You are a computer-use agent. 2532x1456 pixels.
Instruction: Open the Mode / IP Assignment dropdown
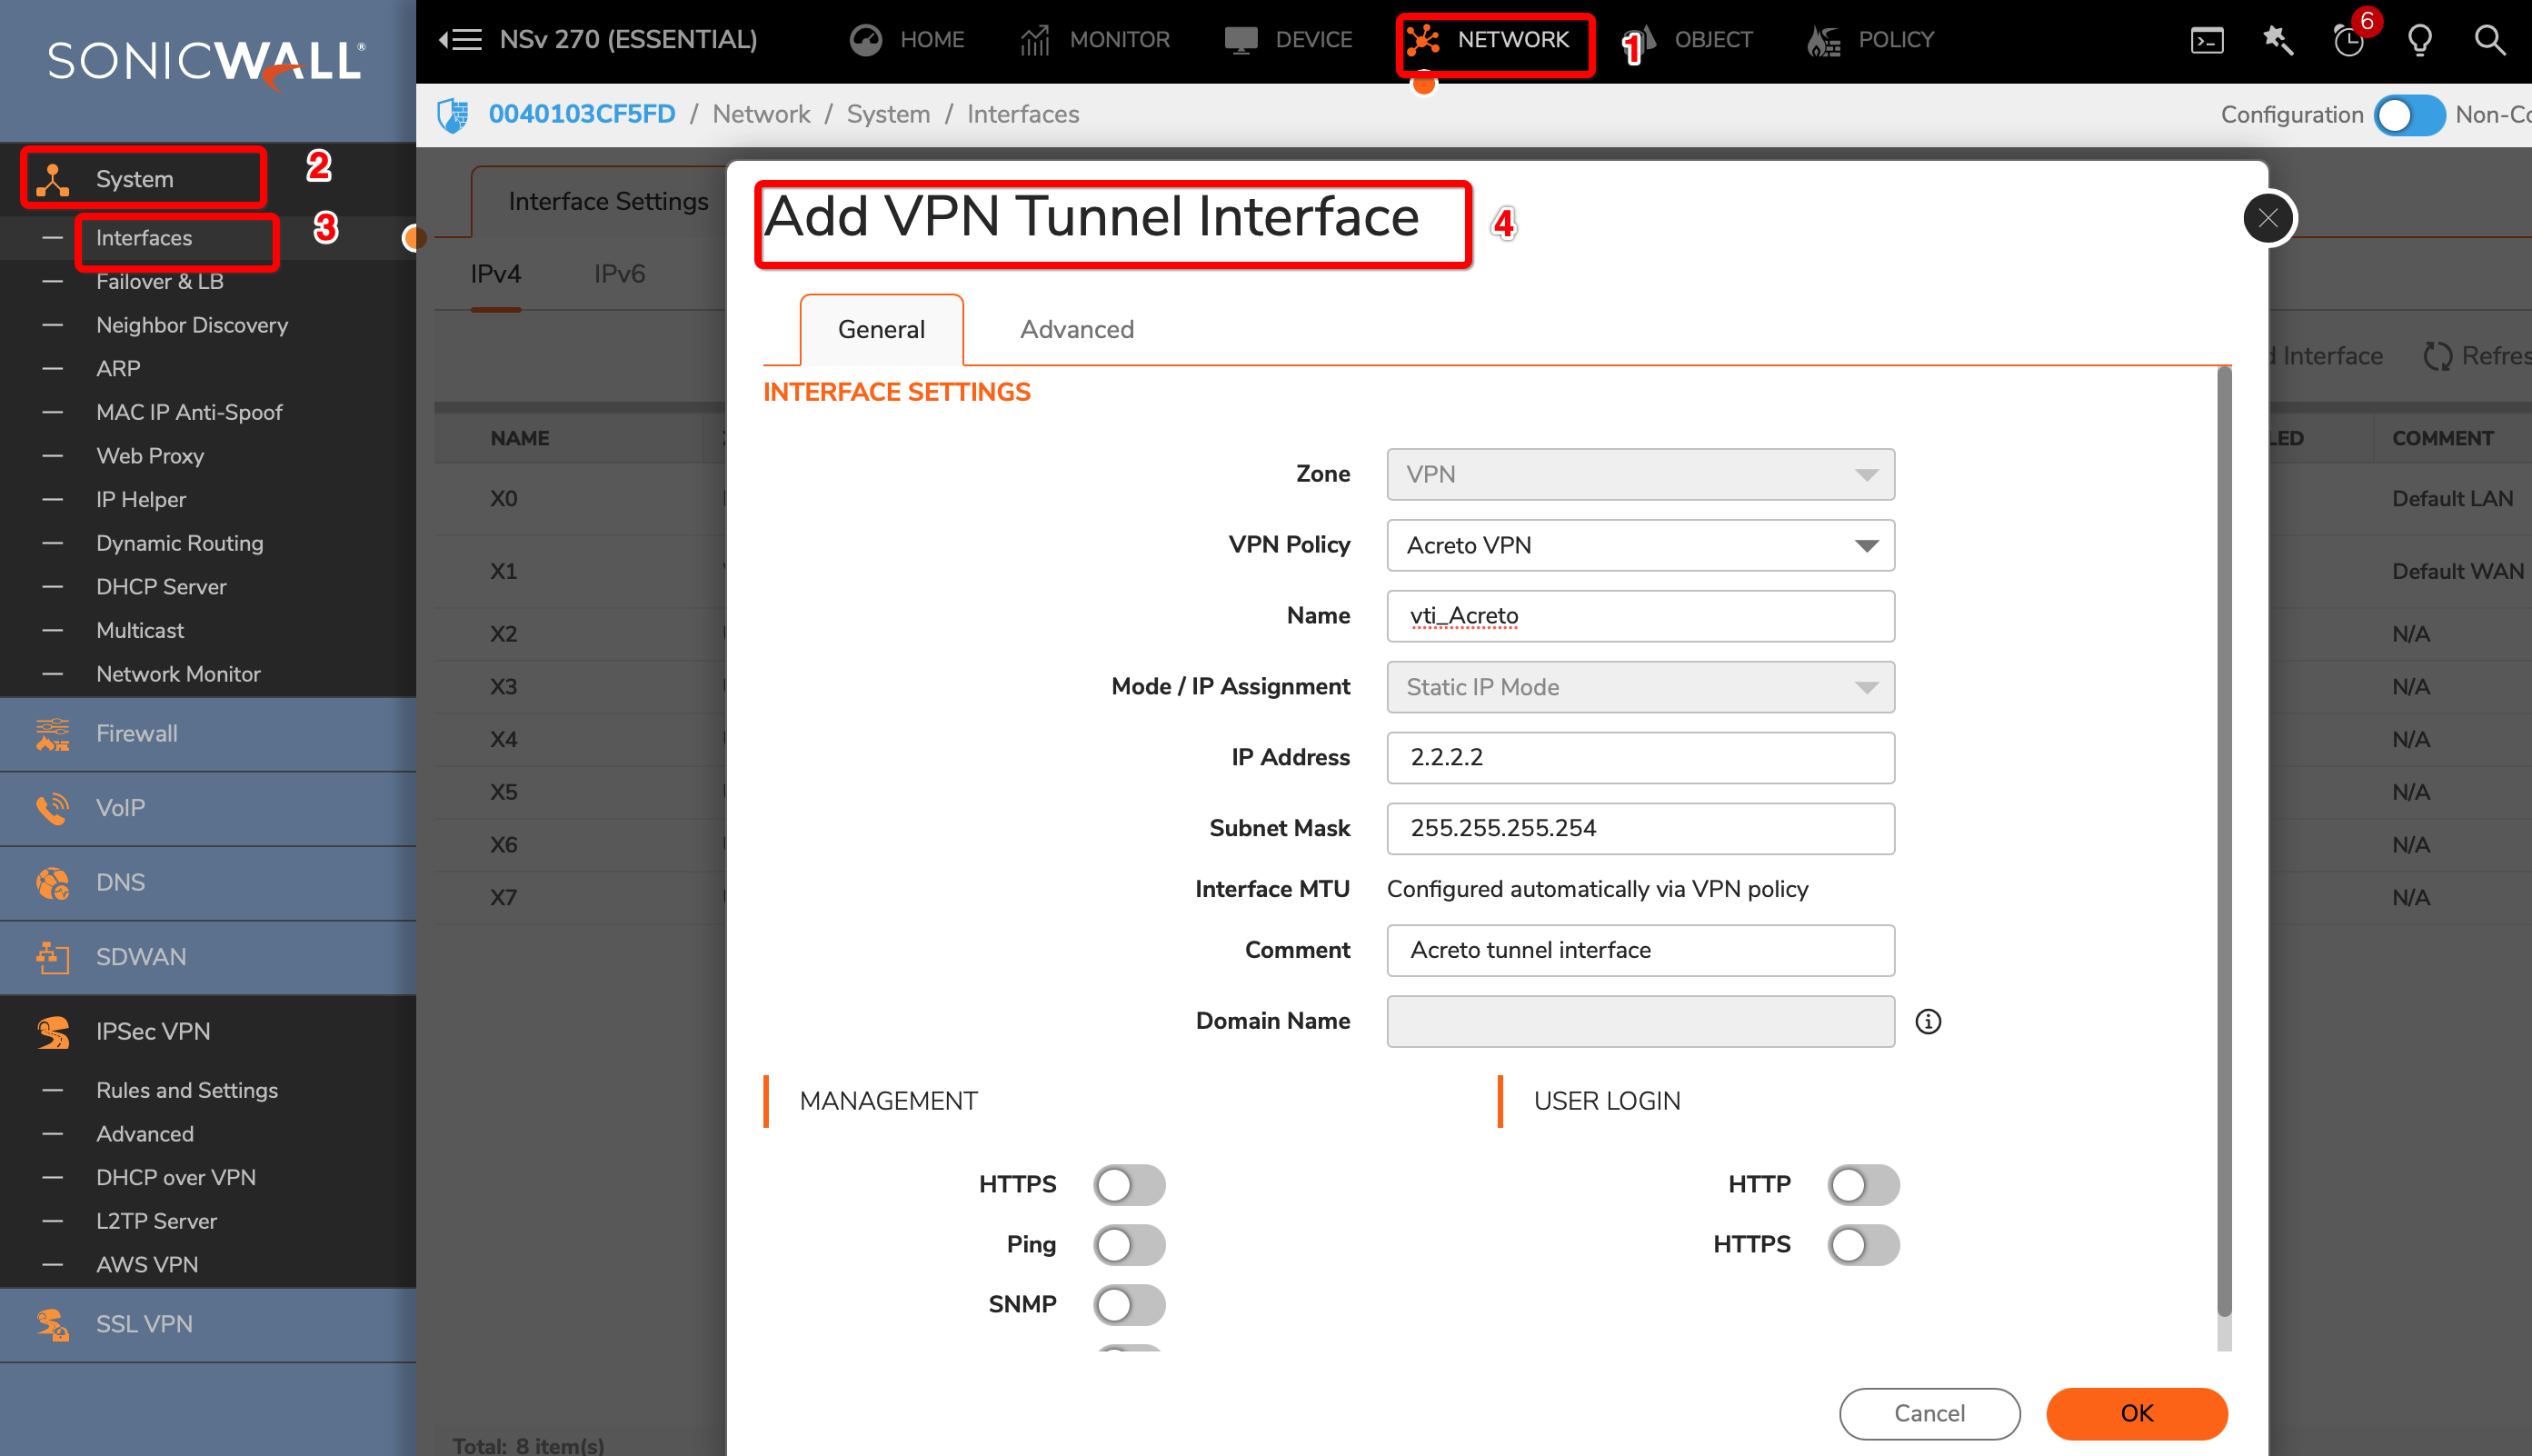tap(1640, 687)
